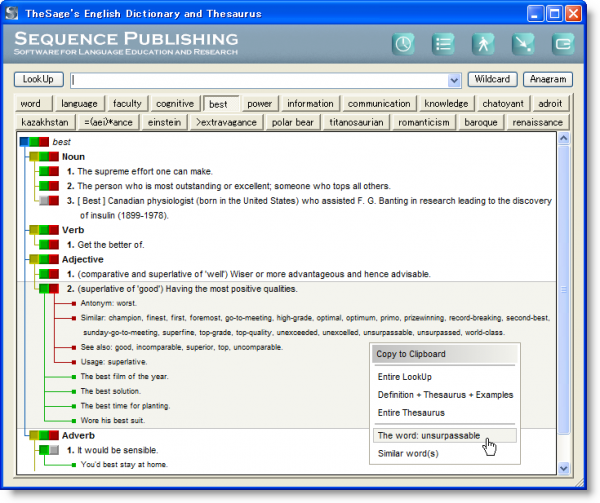Select the 'language' history tab

(79, 104)
